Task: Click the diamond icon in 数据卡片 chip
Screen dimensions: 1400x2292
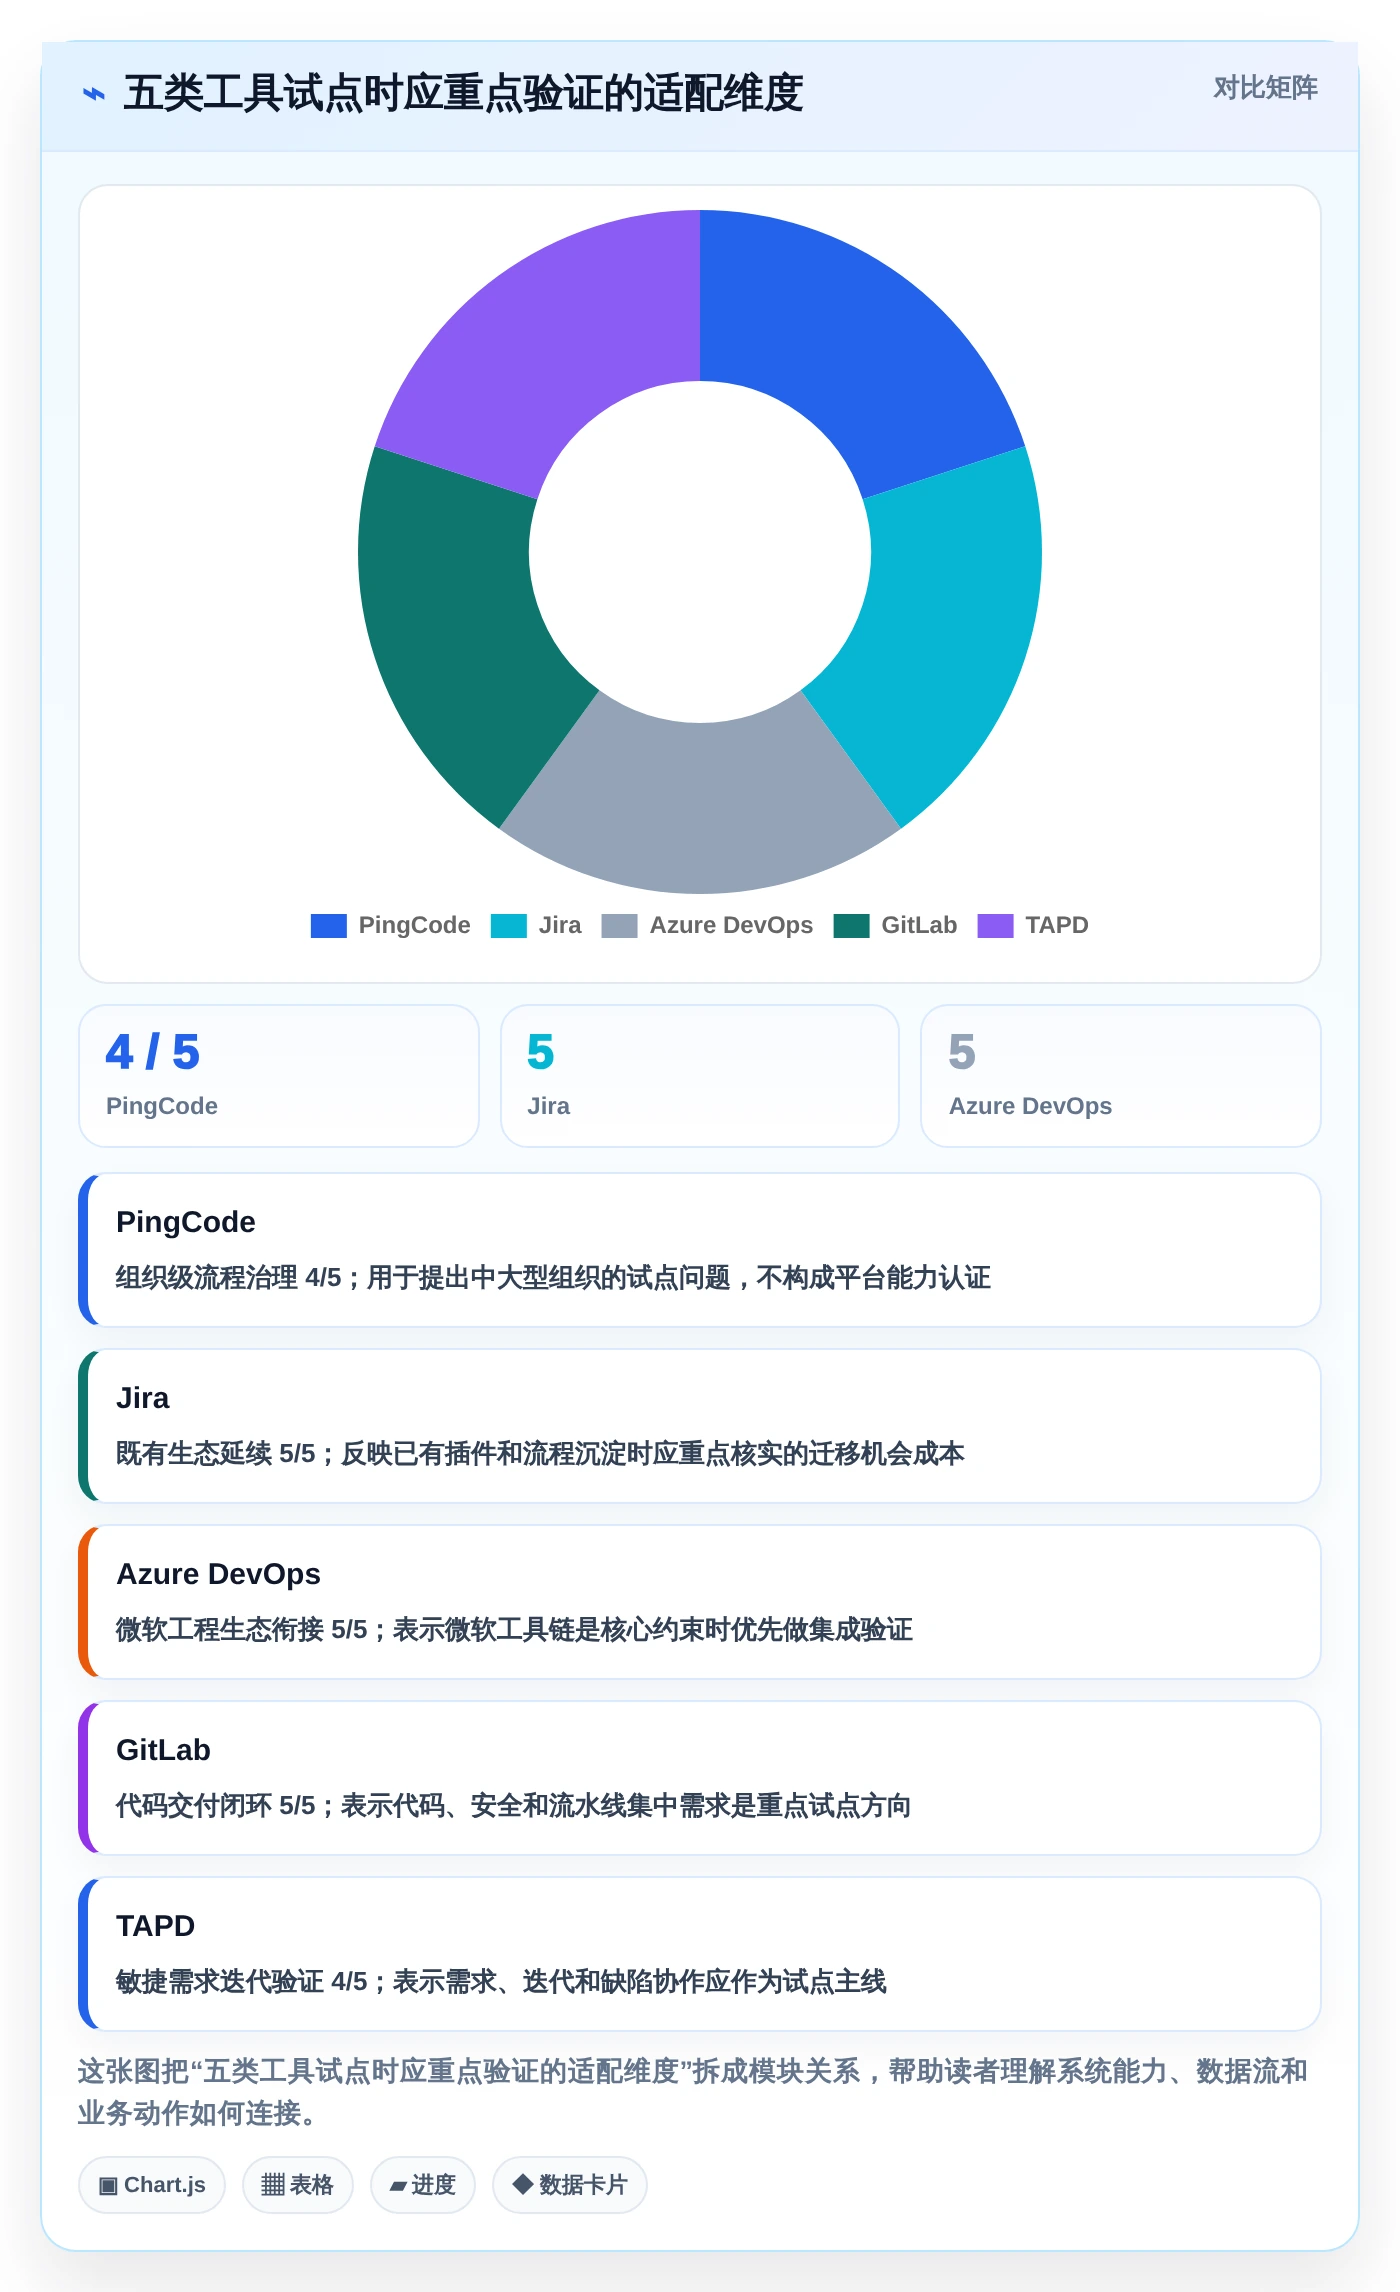Action: point(522,2184)
